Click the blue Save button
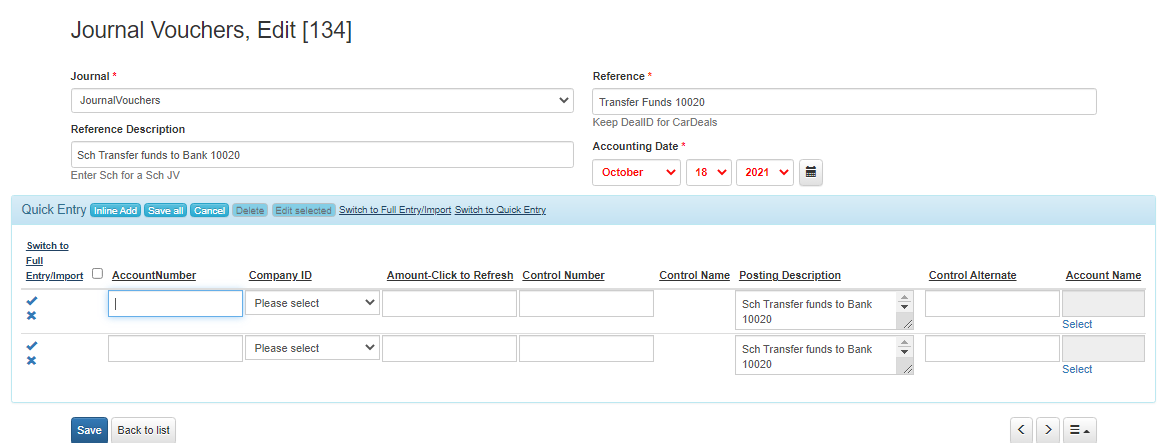 click(x=89, y=430)
